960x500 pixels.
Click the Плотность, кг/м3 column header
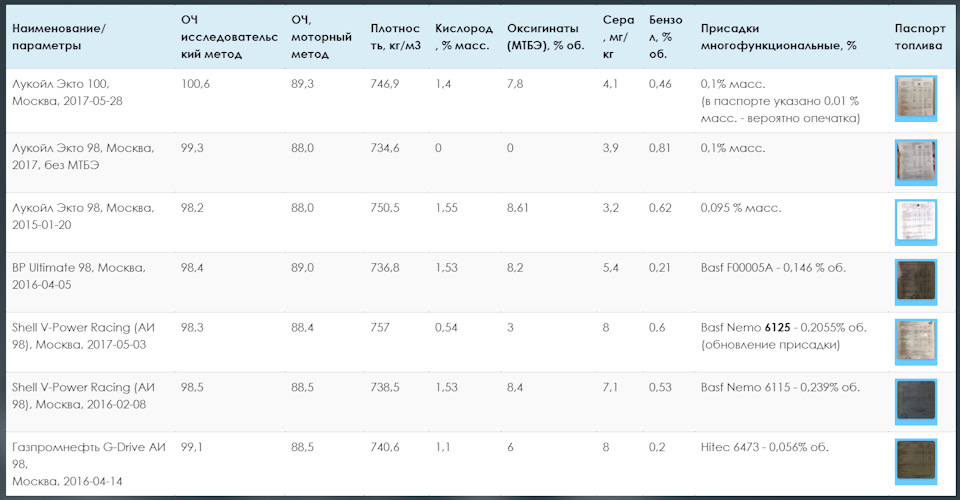pyautogui.click(x=396, y=37)
